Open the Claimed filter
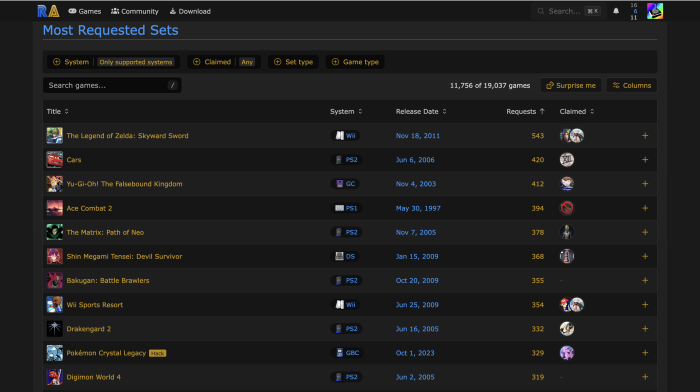Viewport: 700px width, 392px height. 224,62
